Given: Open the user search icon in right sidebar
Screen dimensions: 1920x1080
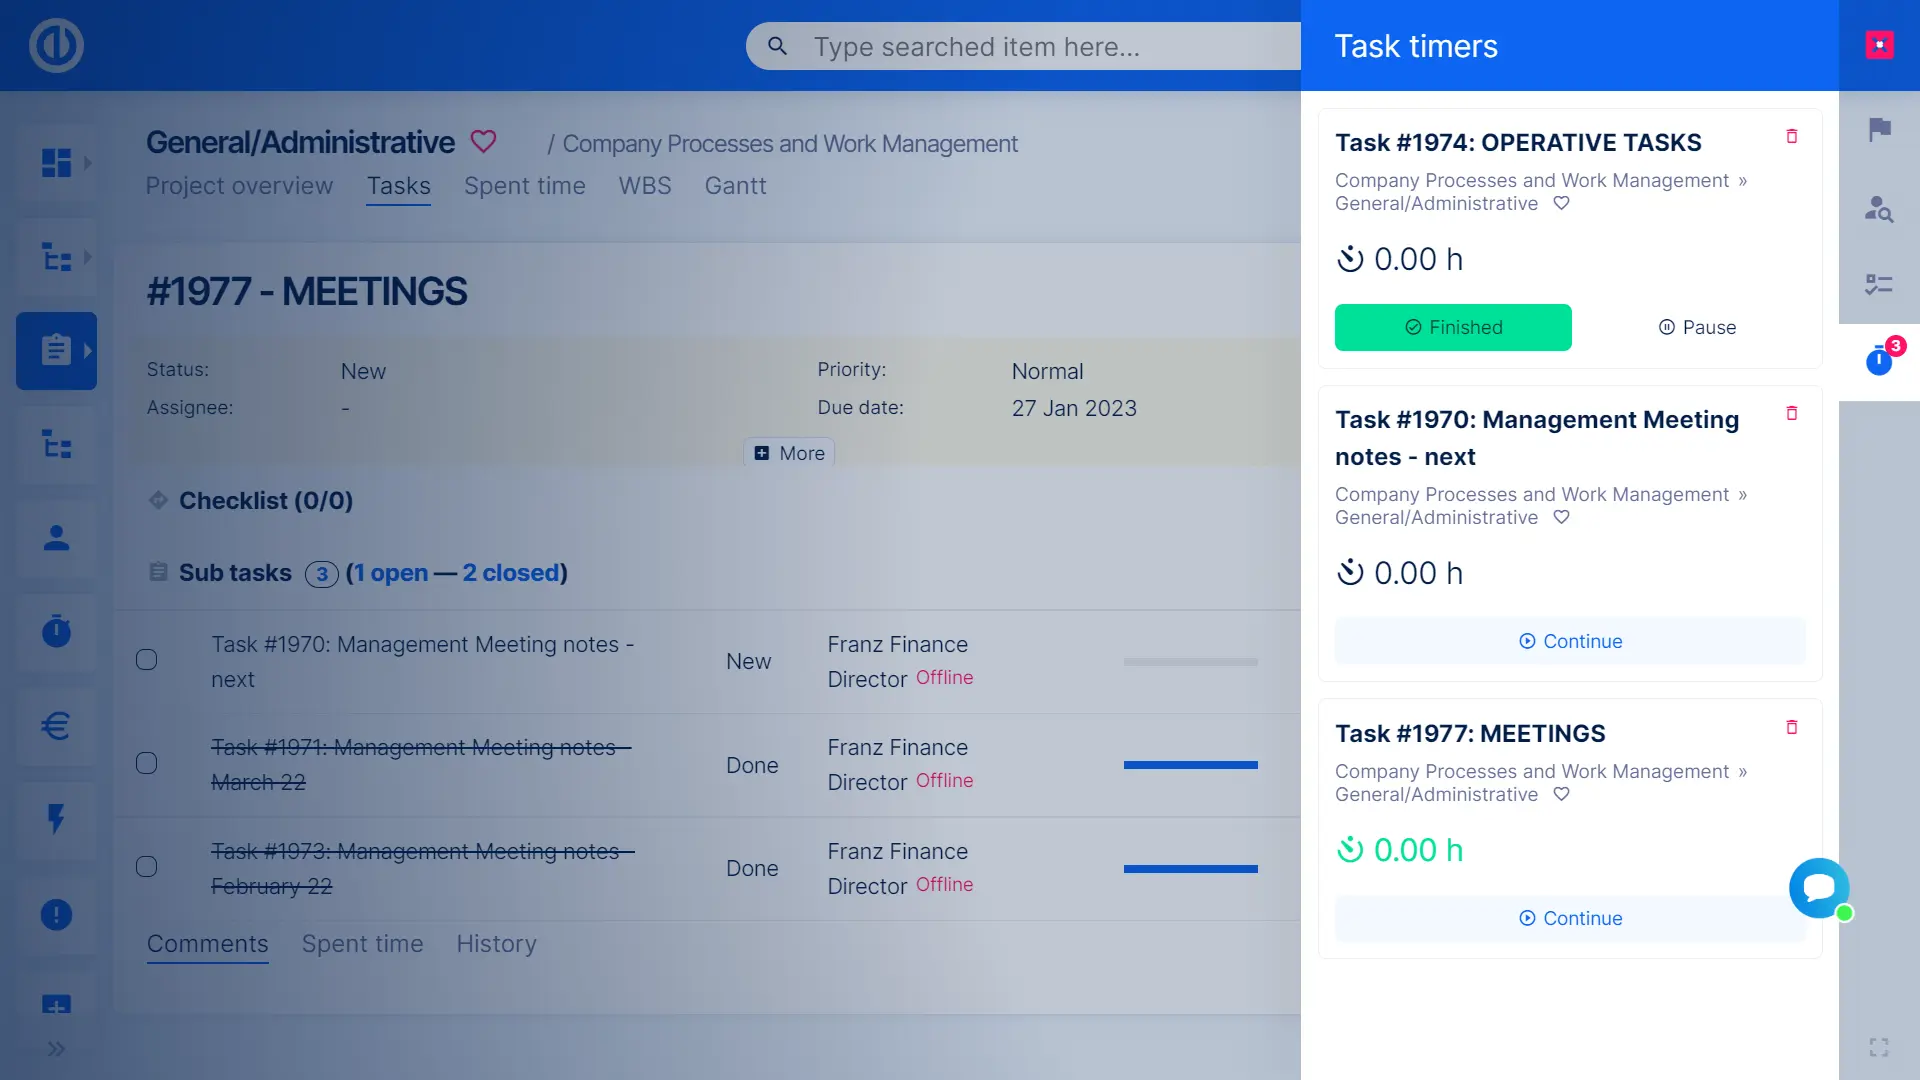Looking at the screenshot, I should tap(1879, 208).
